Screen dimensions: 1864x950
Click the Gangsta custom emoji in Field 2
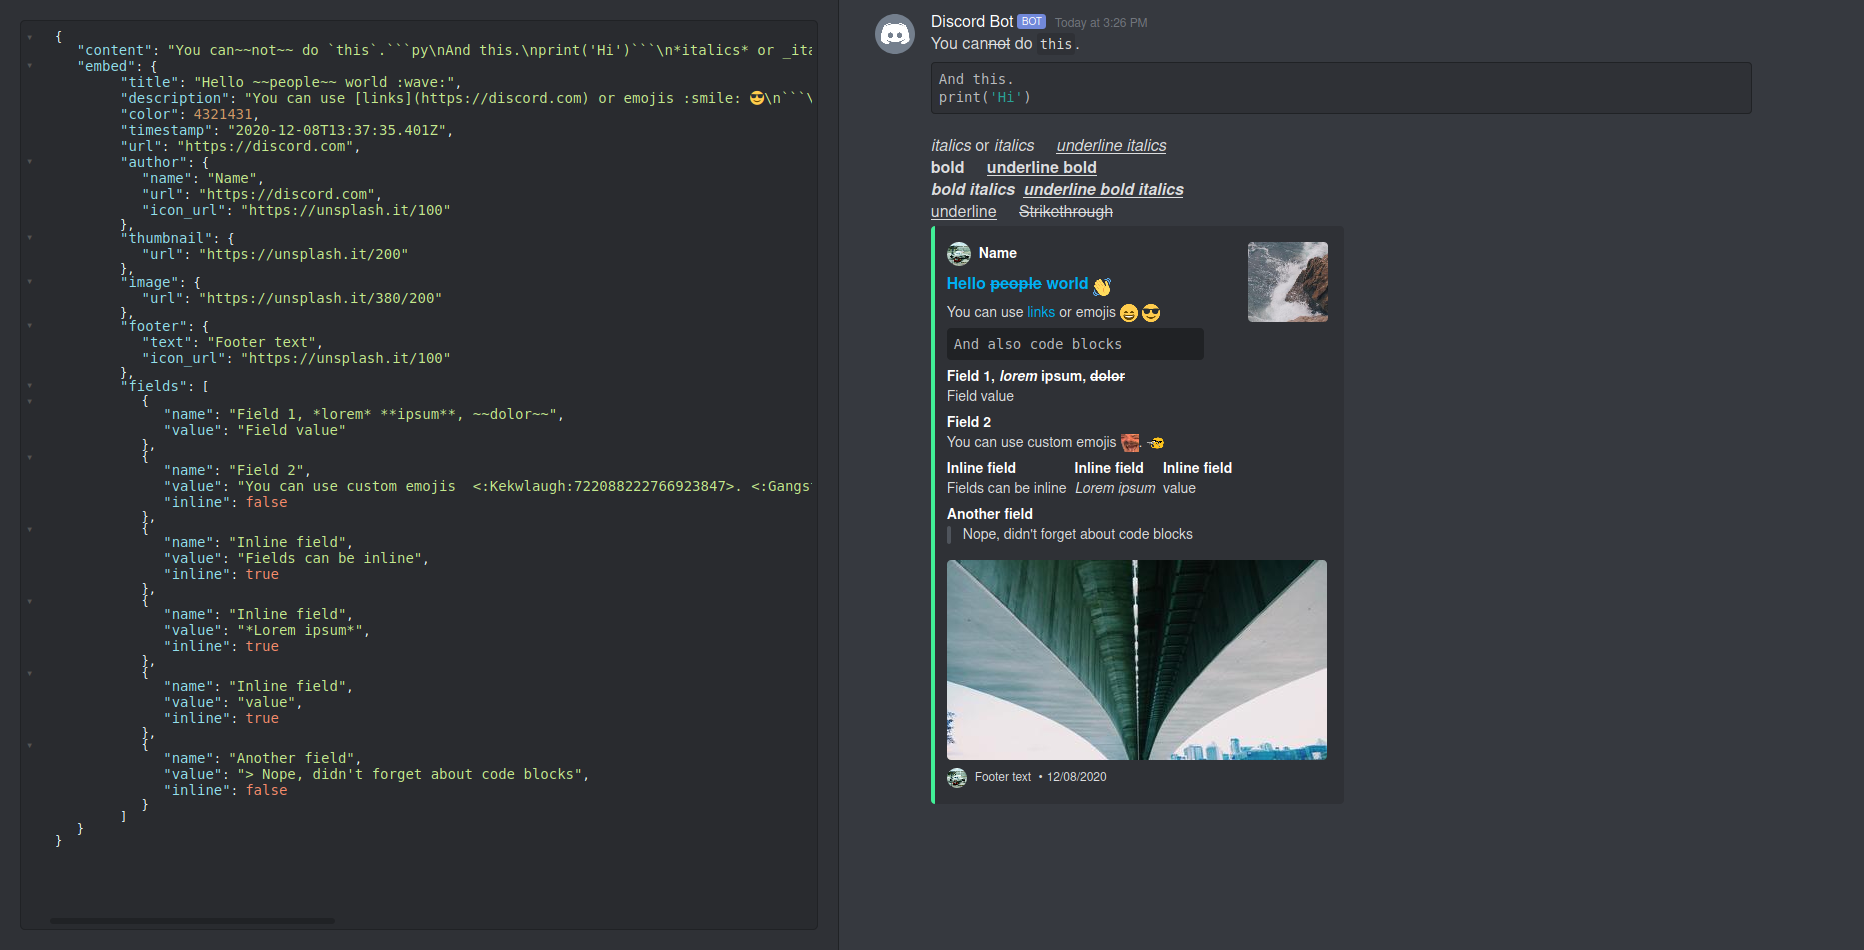(1155, 442)
